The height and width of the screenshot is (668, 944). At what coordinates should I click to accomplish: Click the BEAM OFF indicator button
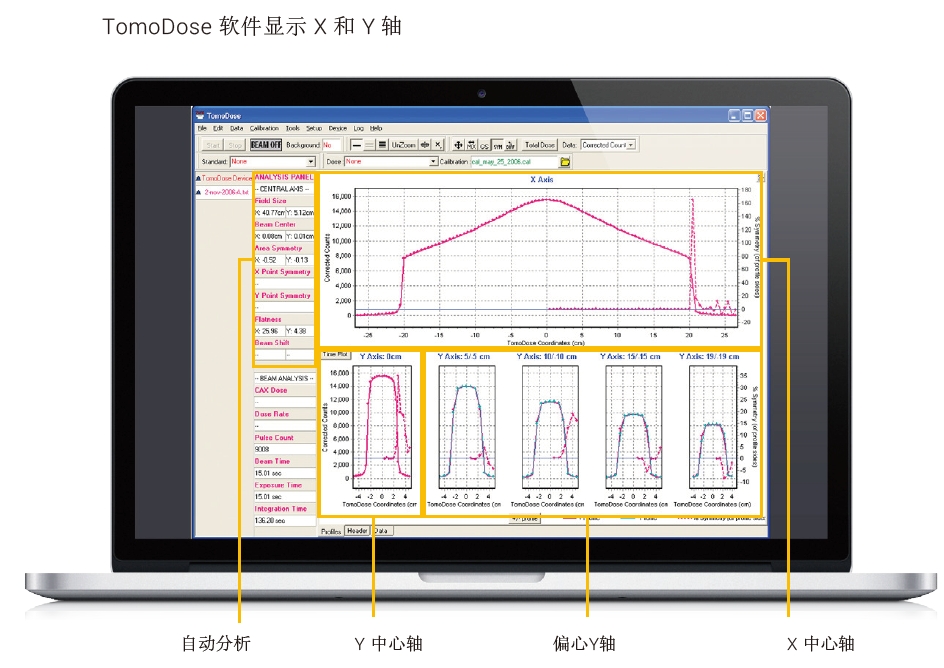[x=266, y=145]
